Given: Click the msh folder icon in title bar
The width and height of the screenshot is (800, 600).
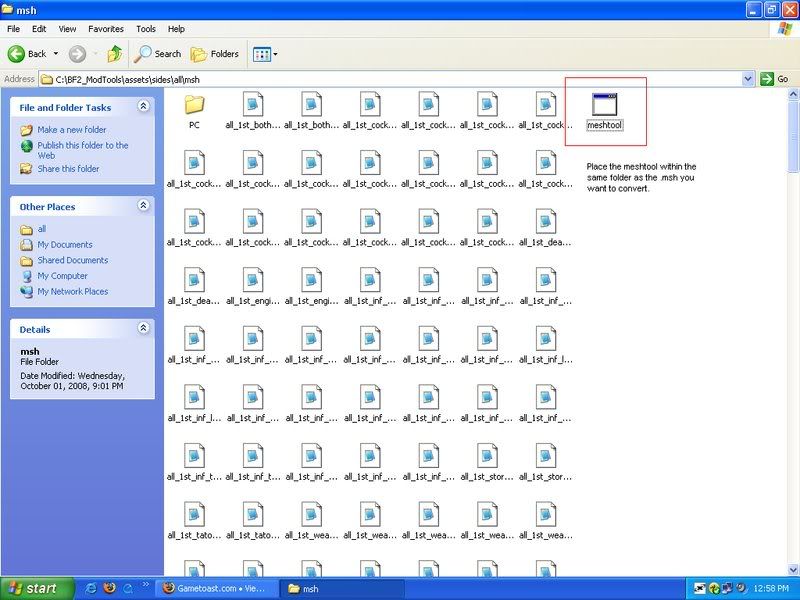Looking at the screenshot, I should (7, 9).
